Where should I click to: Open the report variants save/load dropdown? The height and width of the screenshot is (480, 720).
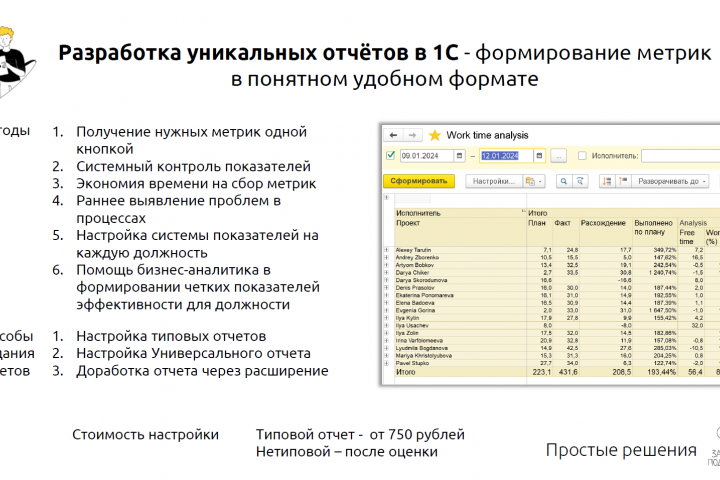[x=534, y=181]
